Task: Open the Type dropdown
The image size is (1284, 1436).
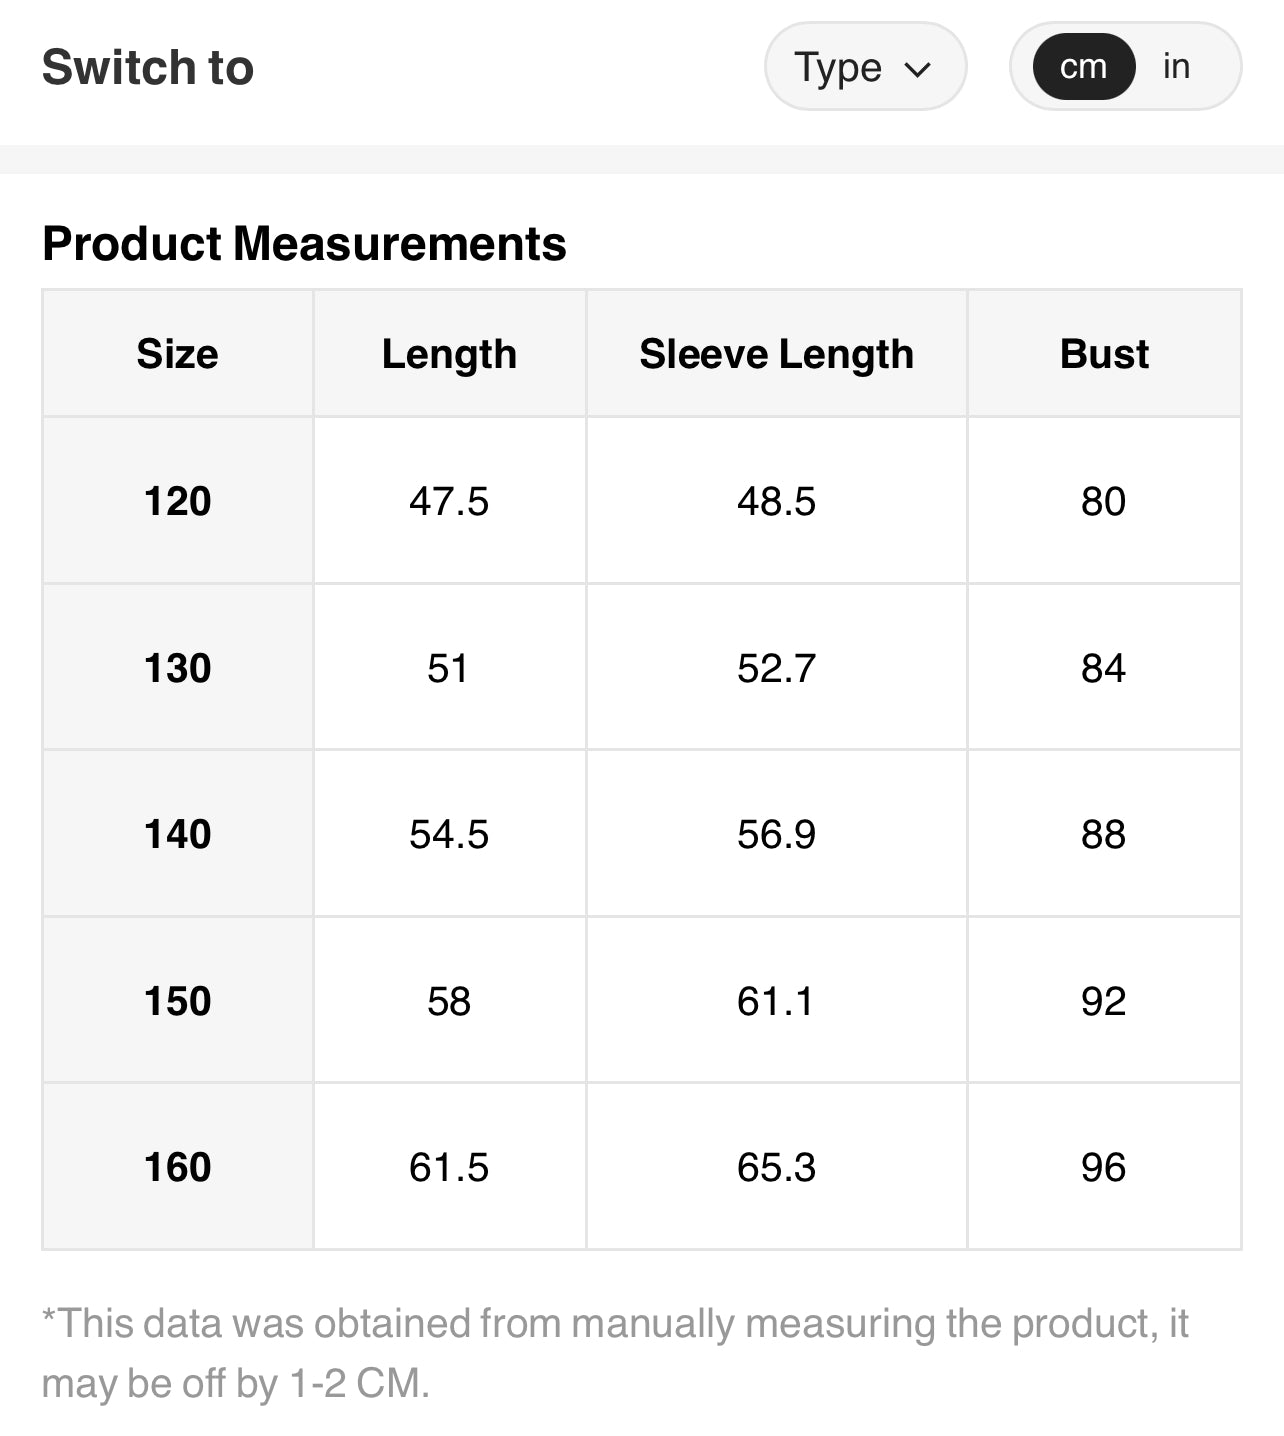Action: (x=864, y=67)
